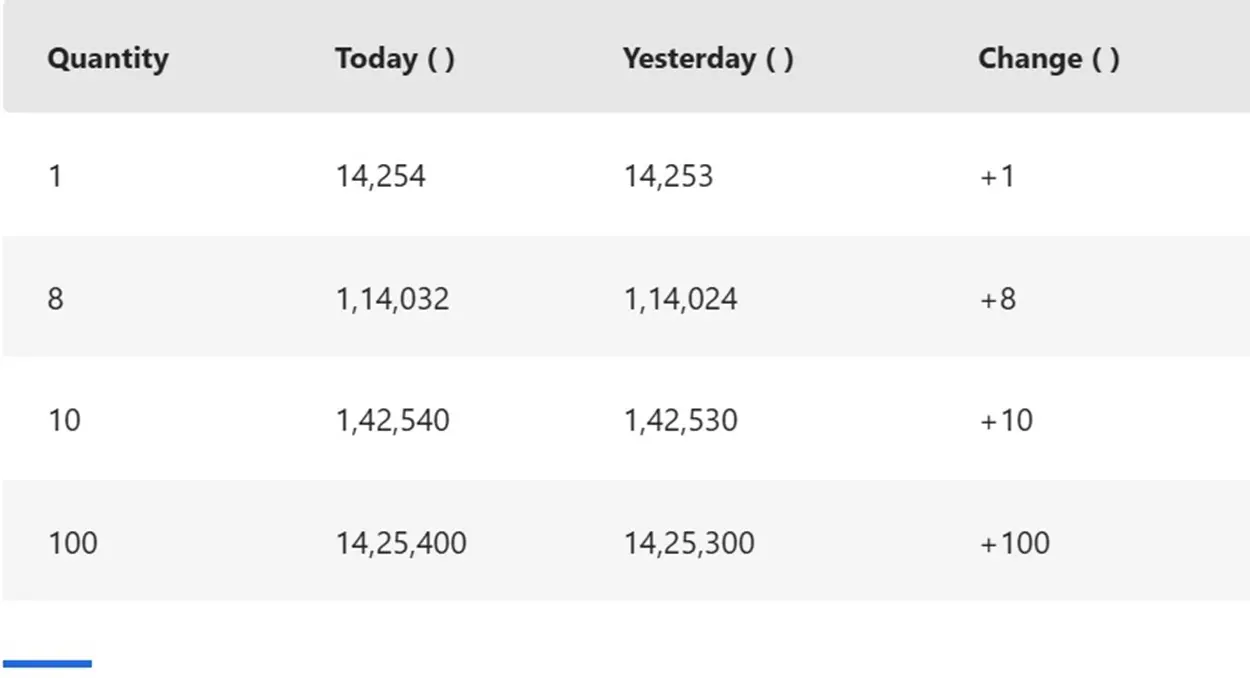This screenshot has height=678, width=1250.
Task: Click yesterday's value 14,25,300
Action: 689,543
